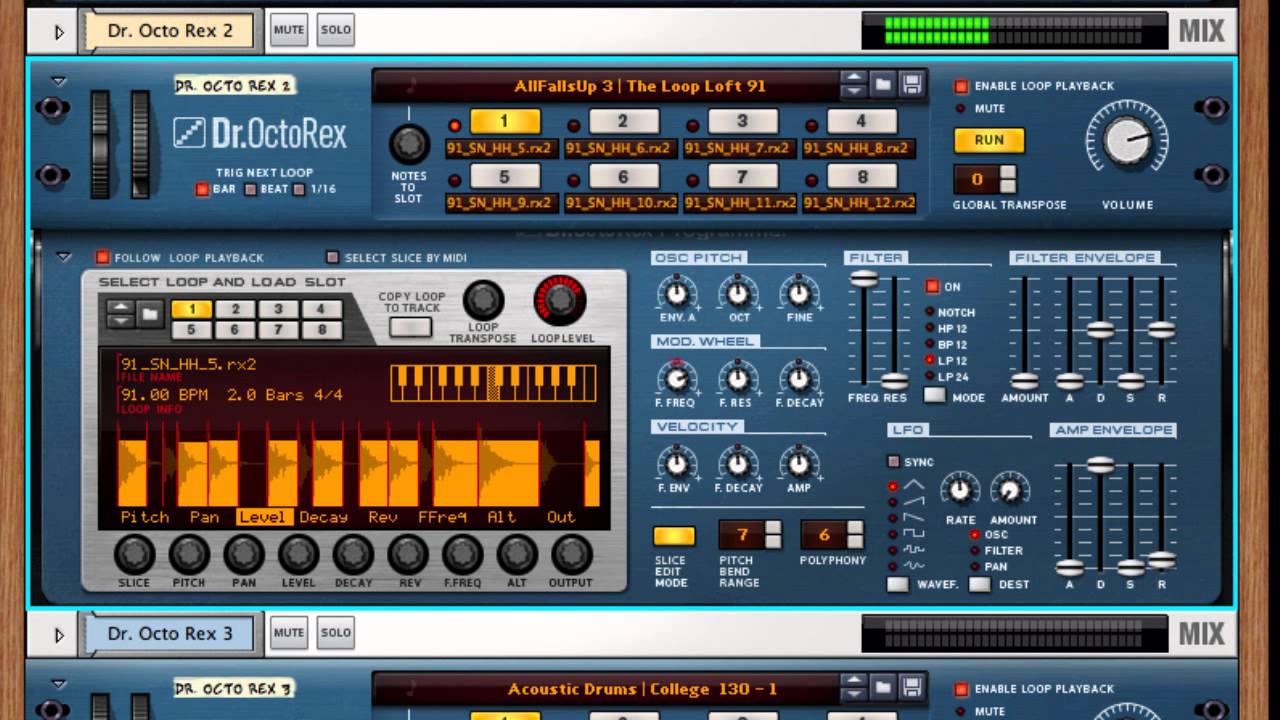
Task: Set Trig Next Loop to 1/16
Action: [298, 189]
